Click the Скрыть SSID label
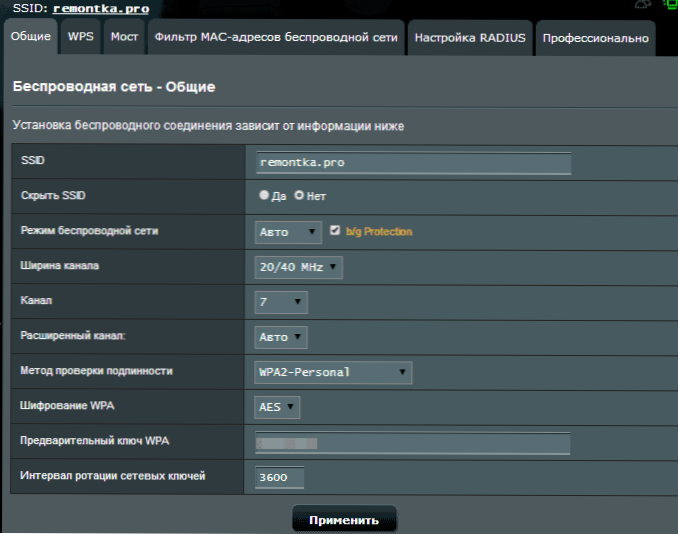The height and width of the screenshot is (534, 678). pos(53,195)
